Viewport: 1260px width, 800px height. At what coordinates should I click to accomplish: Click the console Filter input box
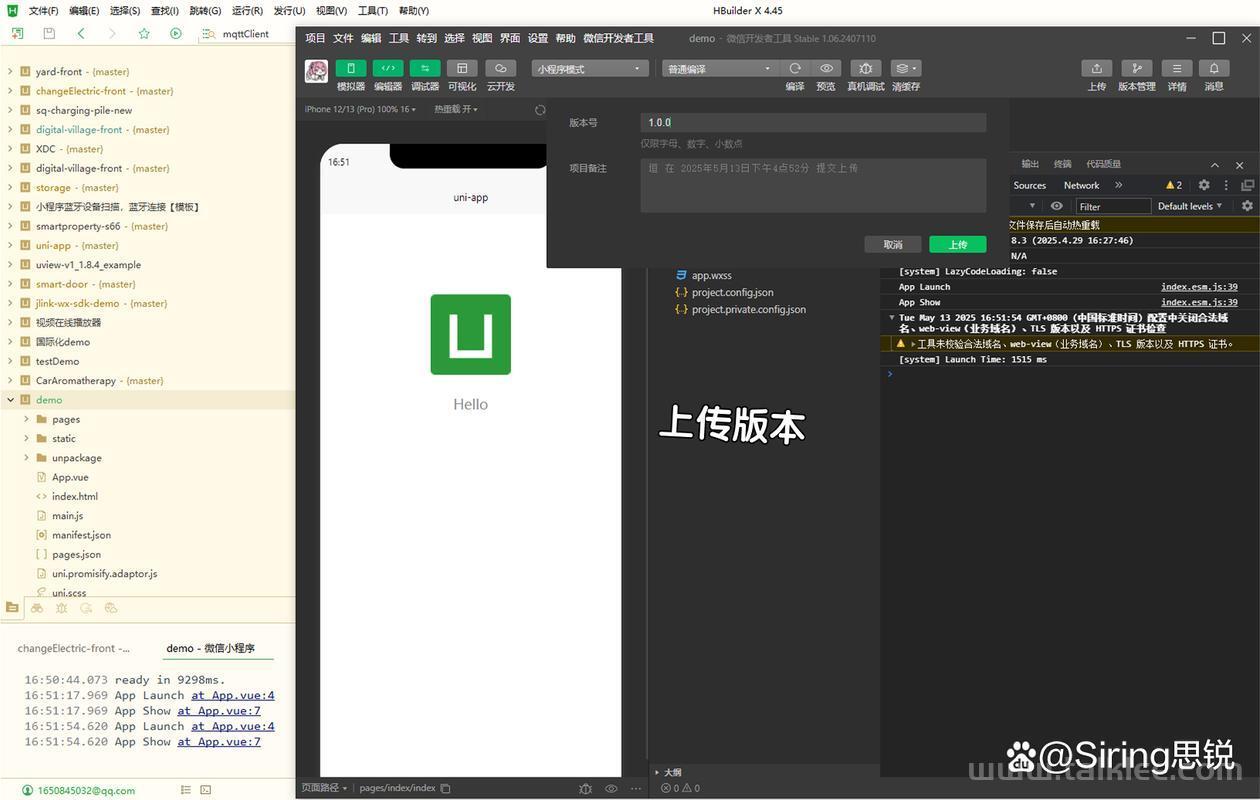(x=1113, y=206)
